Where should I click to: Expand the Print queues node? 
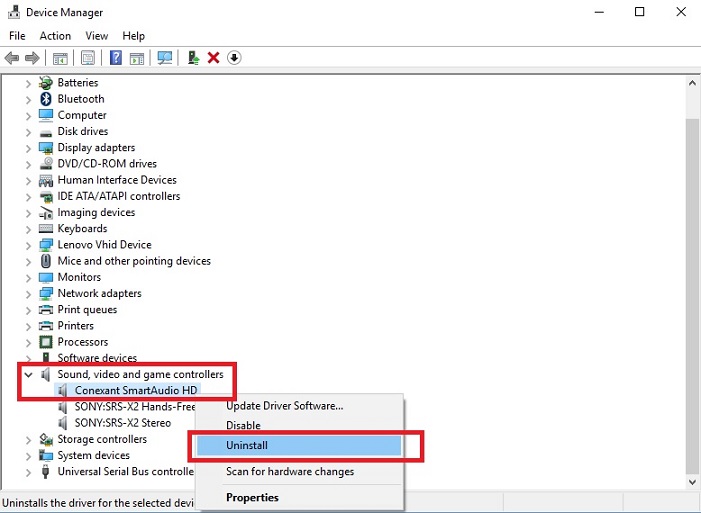tap(28, 310)
